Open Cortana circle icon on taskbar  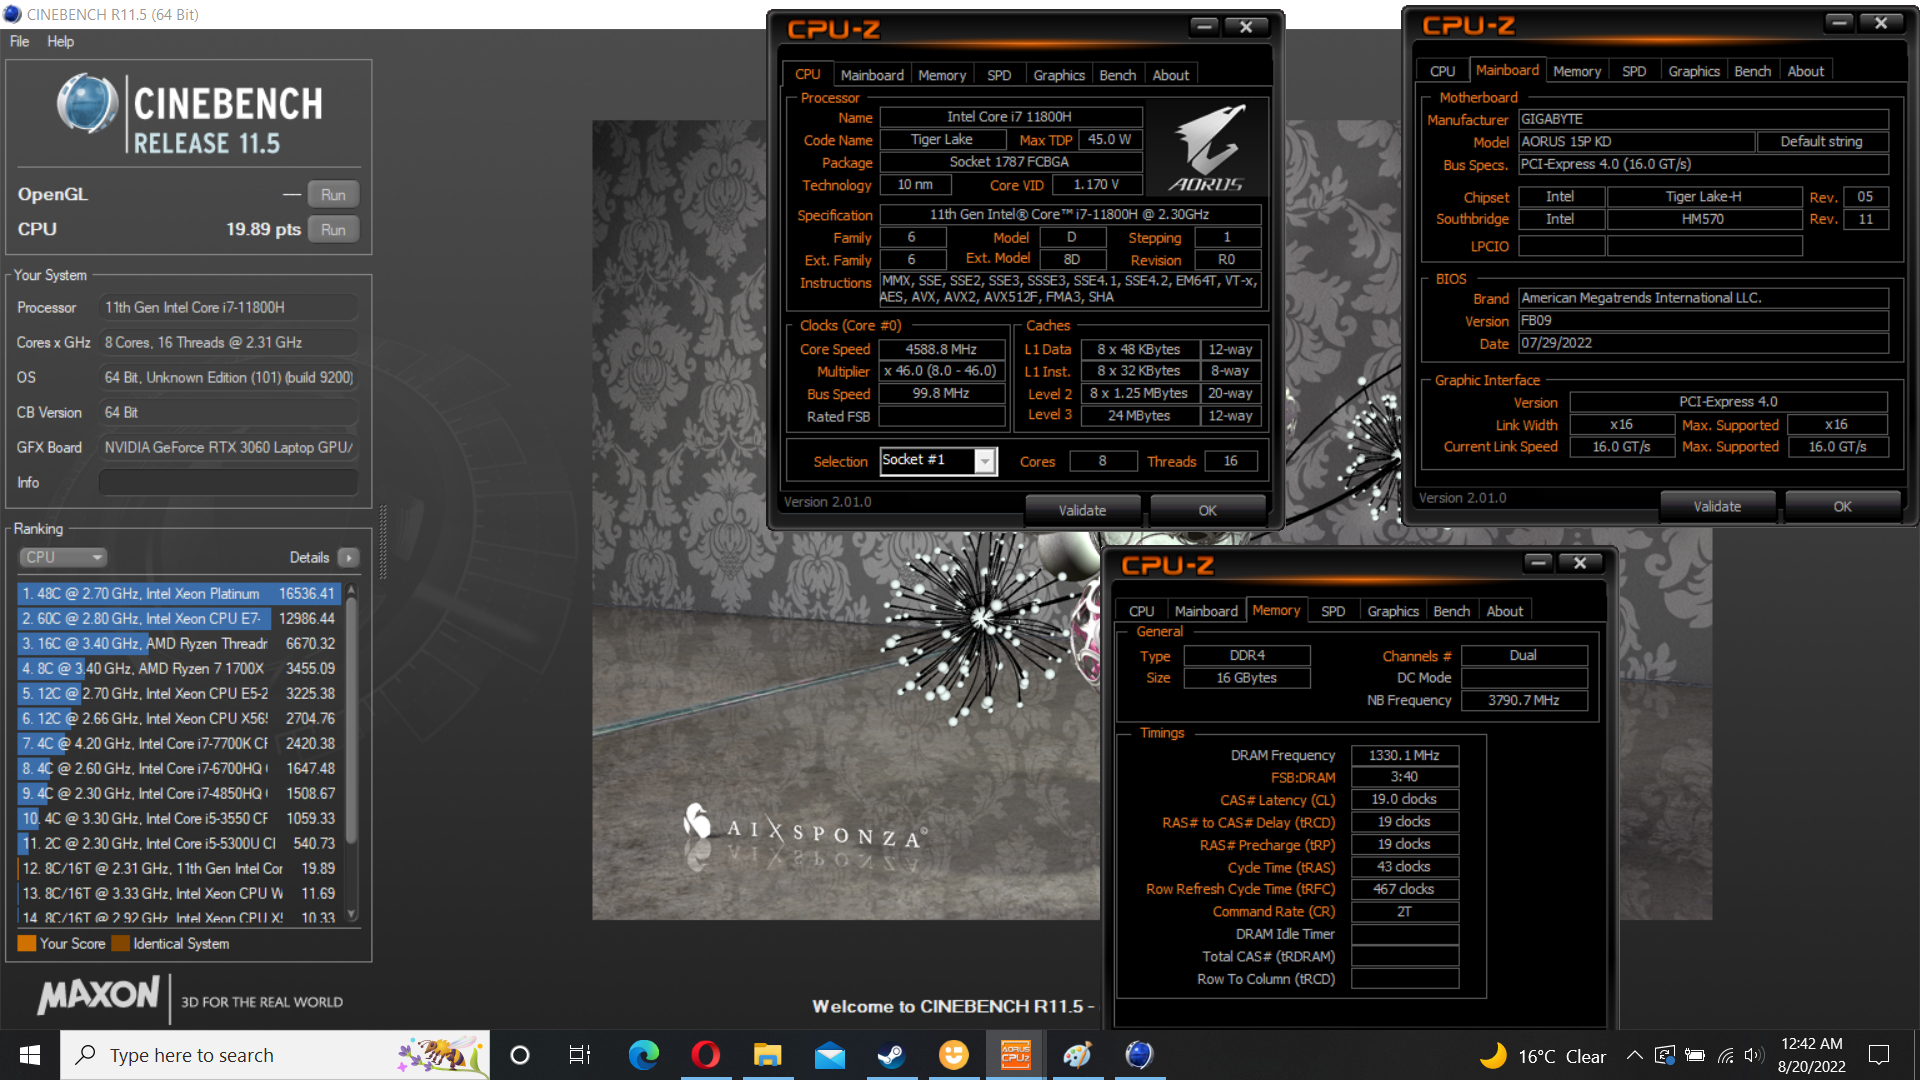click(520, 1055)
